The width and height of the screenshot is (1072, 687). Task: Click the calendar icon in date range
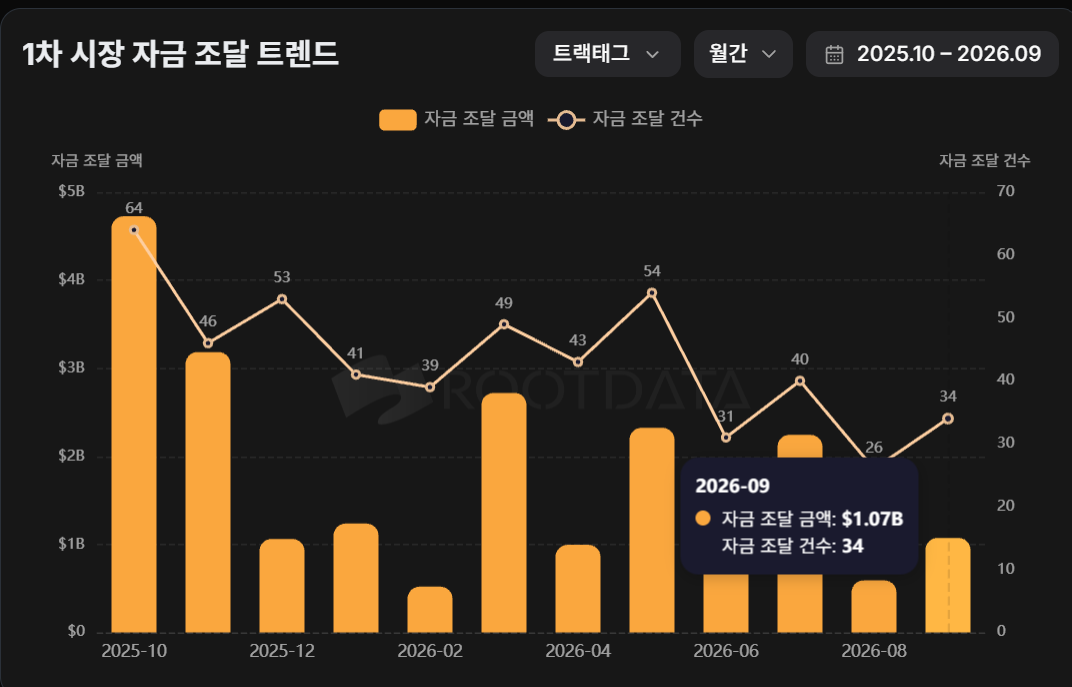pyautogui.click(x=834, y=54)
